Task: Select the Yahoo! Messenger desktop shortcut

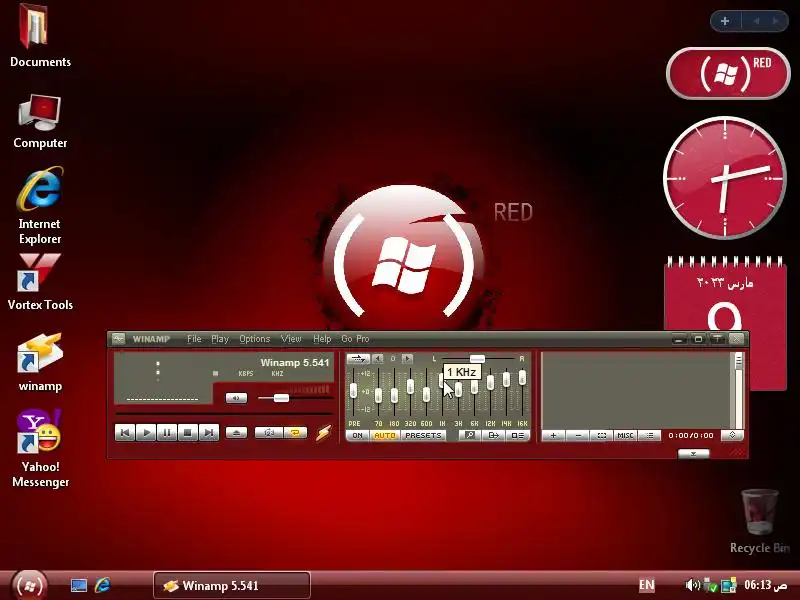Action: (x=40, y=448)
